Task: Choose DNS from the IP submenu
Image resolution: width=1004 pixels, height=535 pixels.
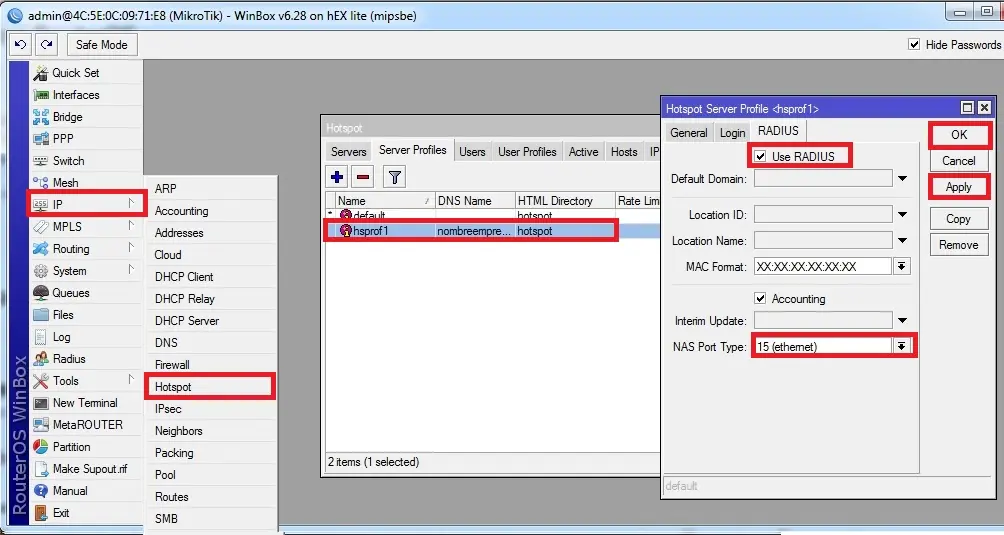Action: (211, 342)
